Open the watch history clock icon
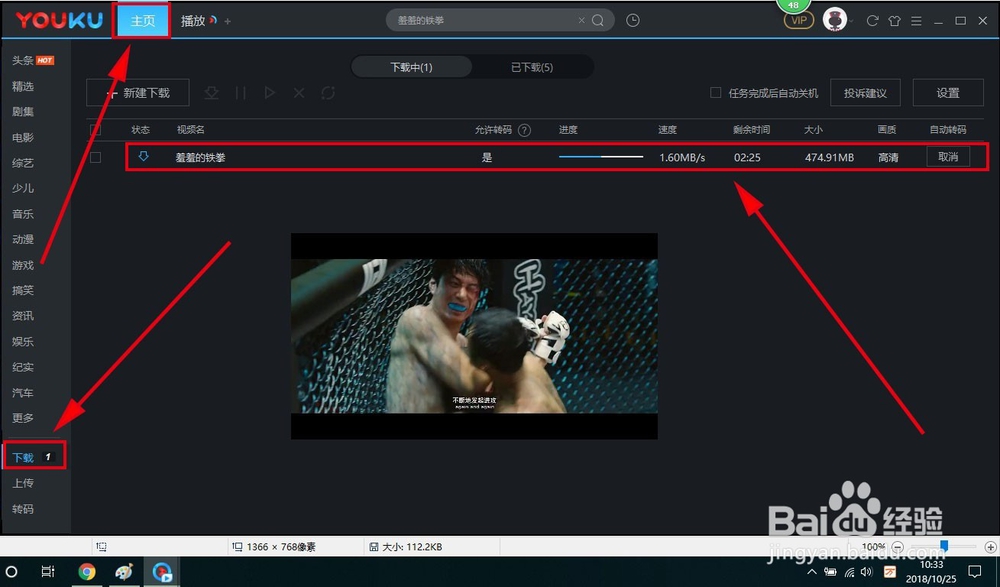This screenshot has width=1000, height=587. [633, 20]
